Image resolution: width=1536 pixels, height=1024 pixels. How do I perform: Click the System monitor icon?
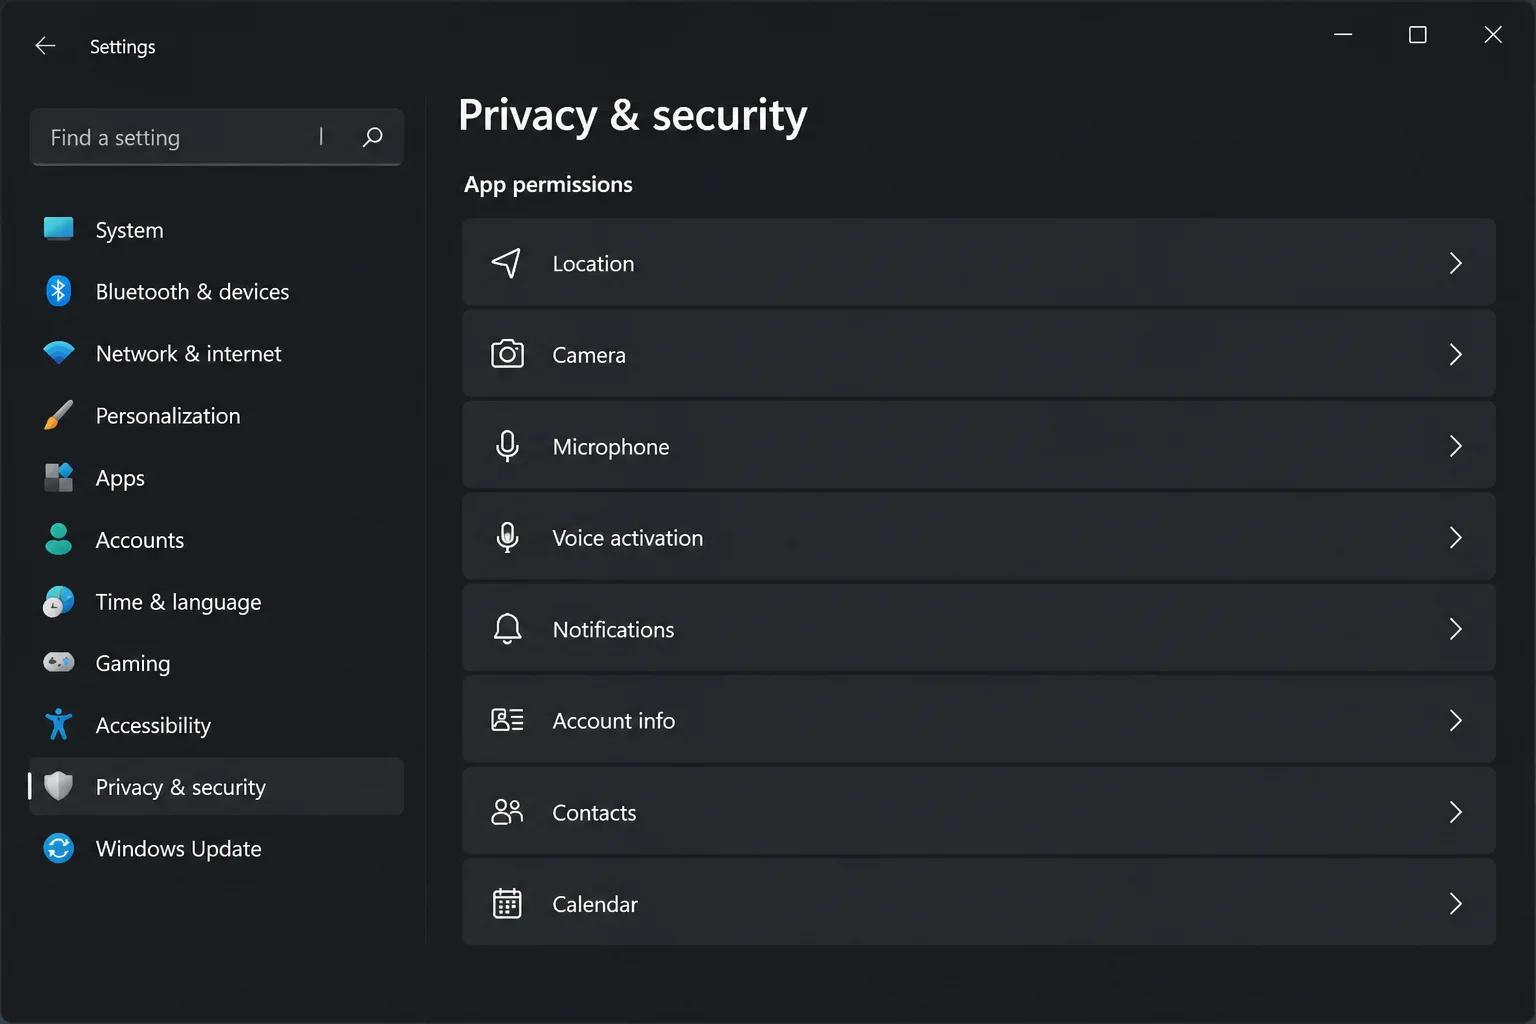tap(59, 229)
